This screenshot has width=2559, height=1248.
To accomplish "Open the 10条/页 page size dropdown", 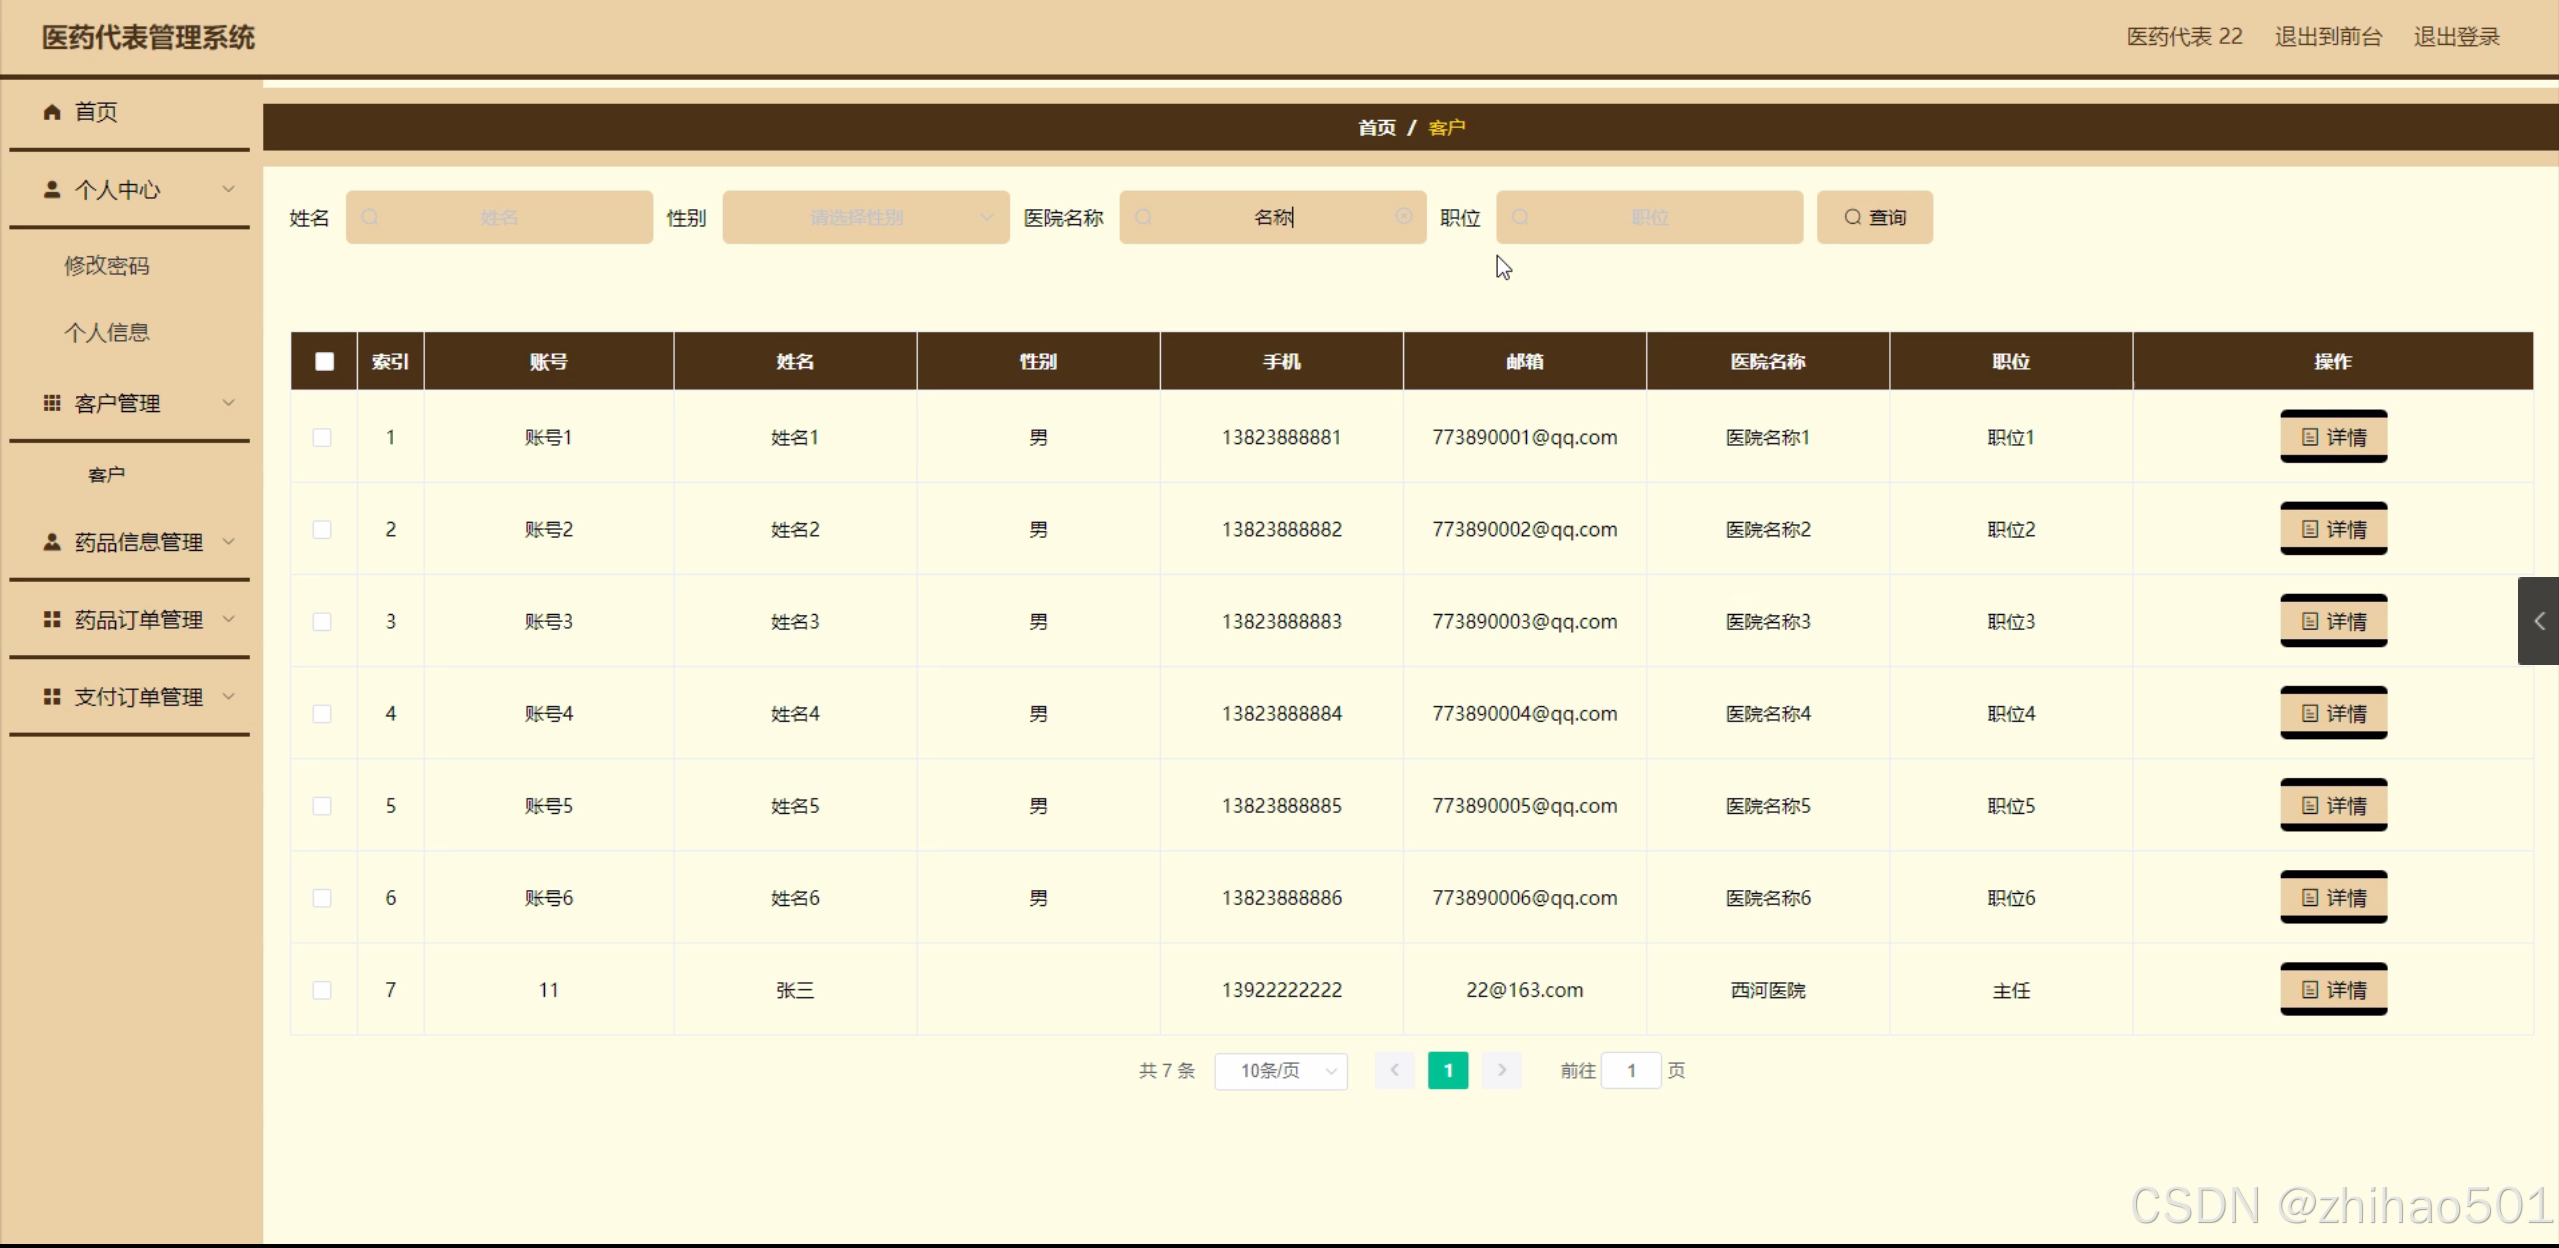I will click(1281, 1071).
